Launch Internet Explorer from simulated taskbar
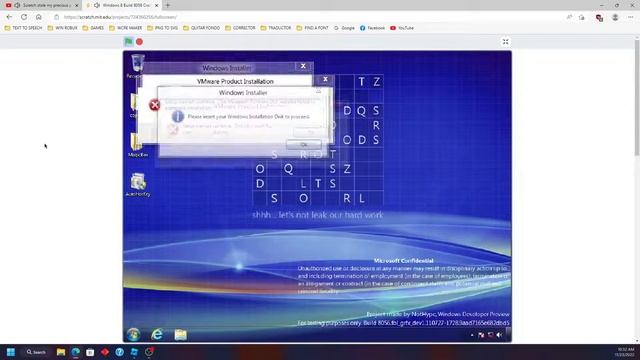 [157, 334]
